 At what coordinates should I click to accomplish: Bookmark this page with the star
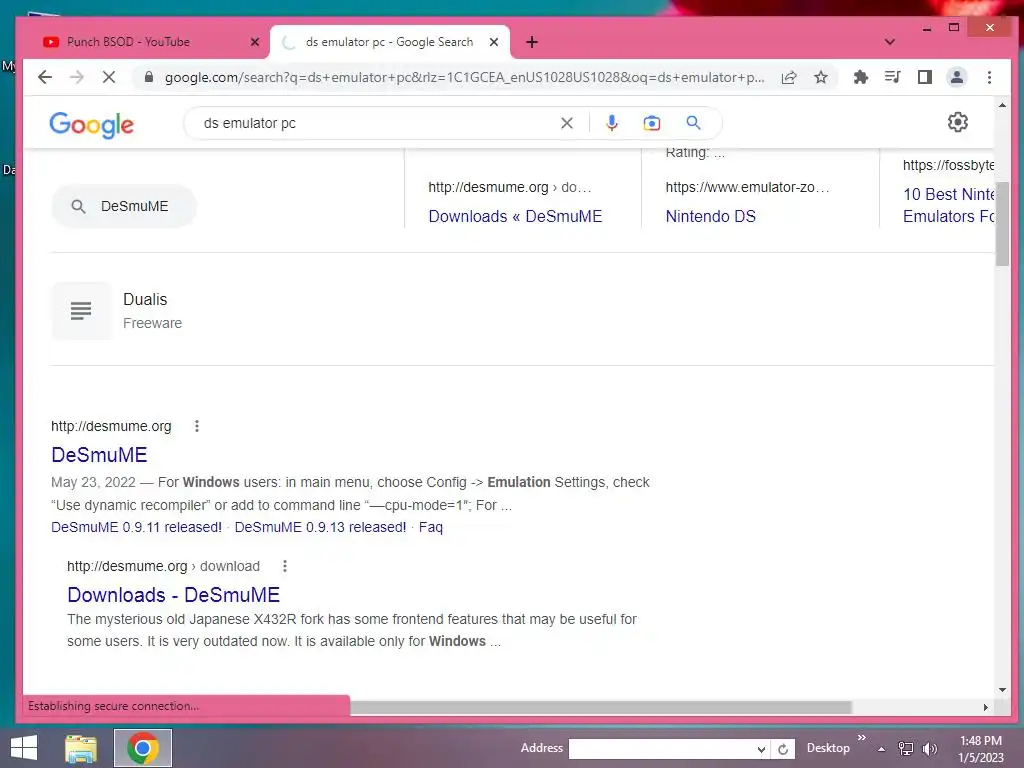click(x=821, y=77)
